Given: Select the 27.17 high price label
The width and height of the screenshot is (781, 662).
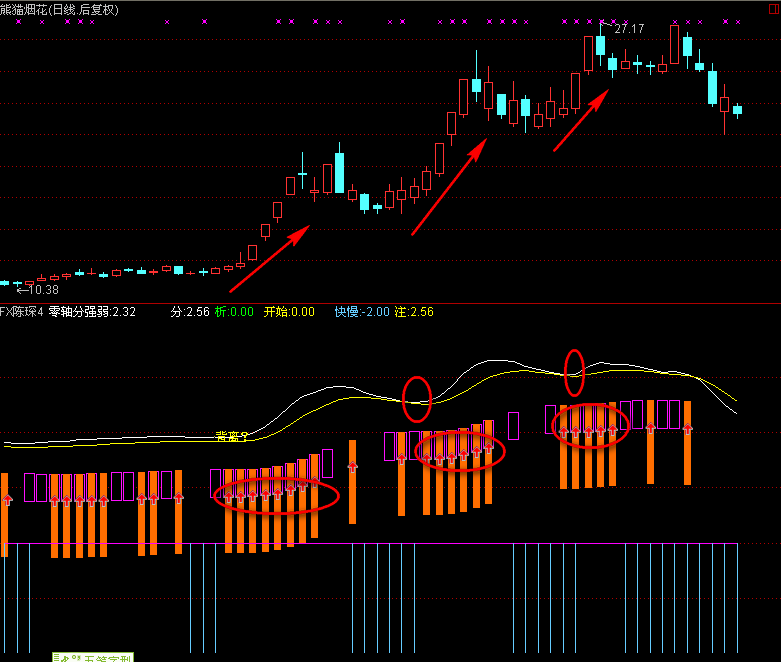Looking at the screenshot, I should pos(629,29).
